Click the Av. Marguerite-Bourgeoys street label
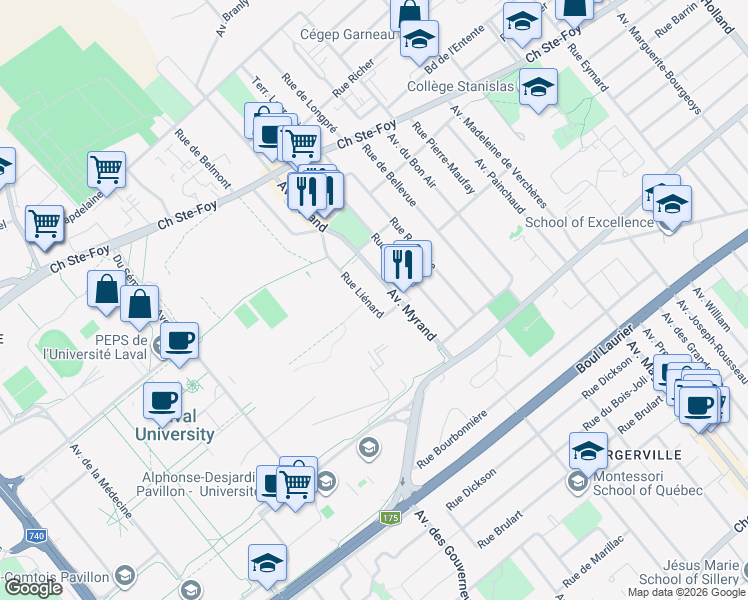 [659, 63]
